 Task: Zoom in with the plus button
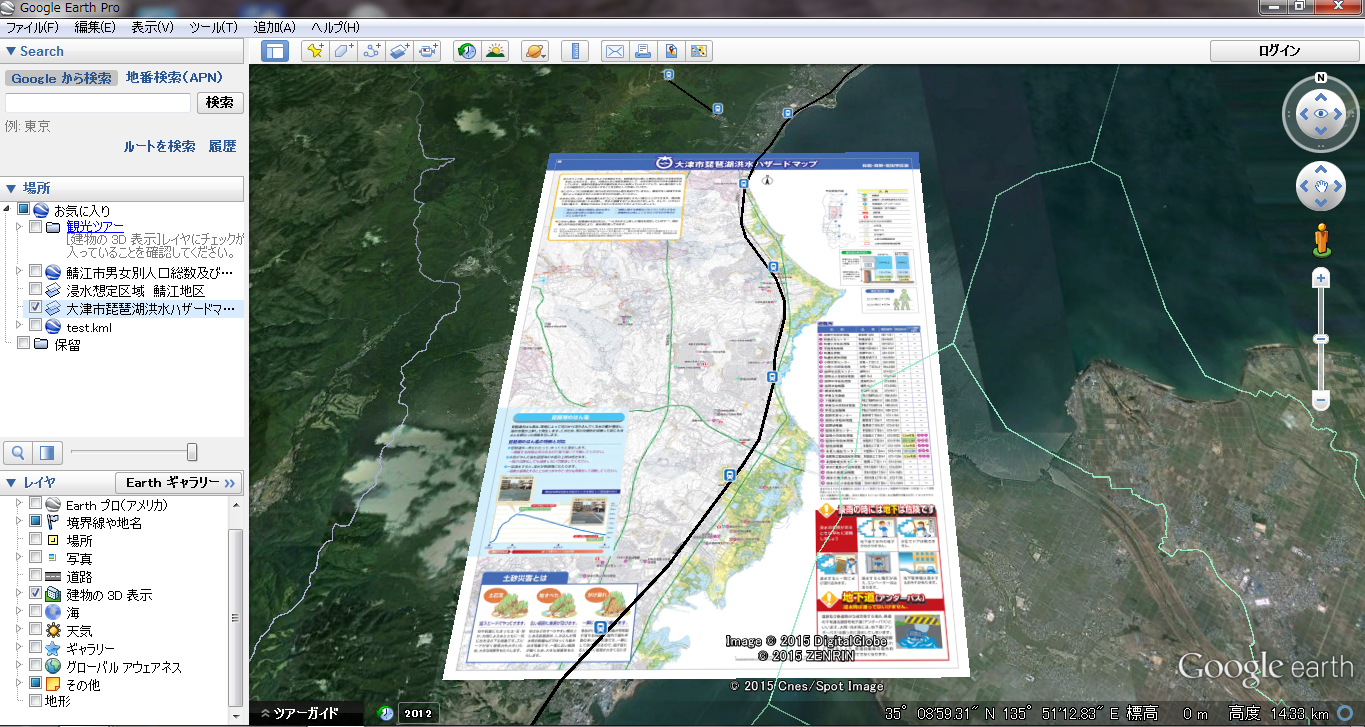point(1321,278)
